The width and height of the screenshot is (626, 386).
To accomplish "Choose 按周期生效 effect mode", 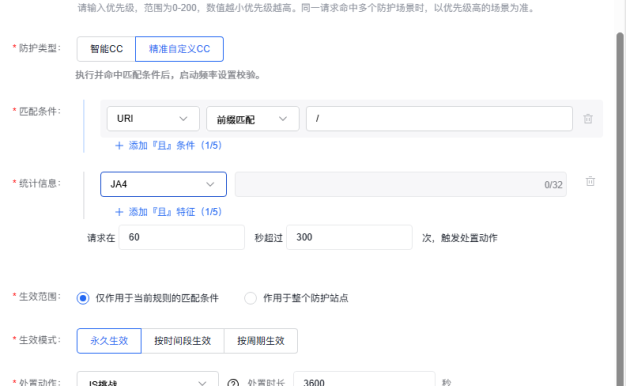I will point(261,341).
